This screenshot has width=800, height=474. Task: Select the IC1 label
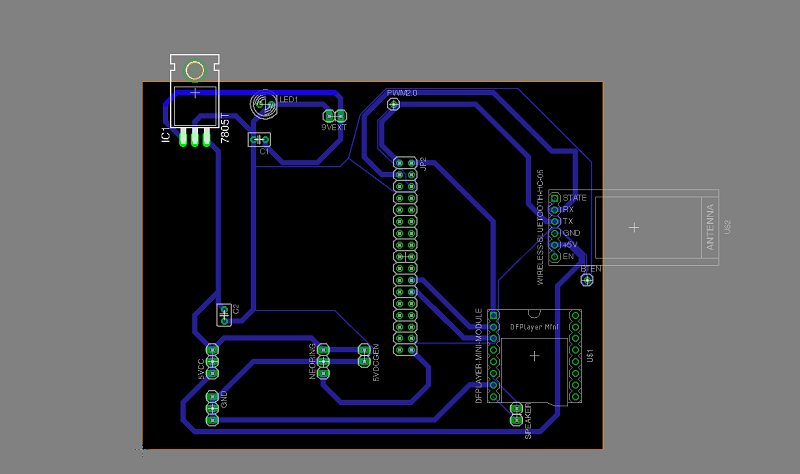165,135
